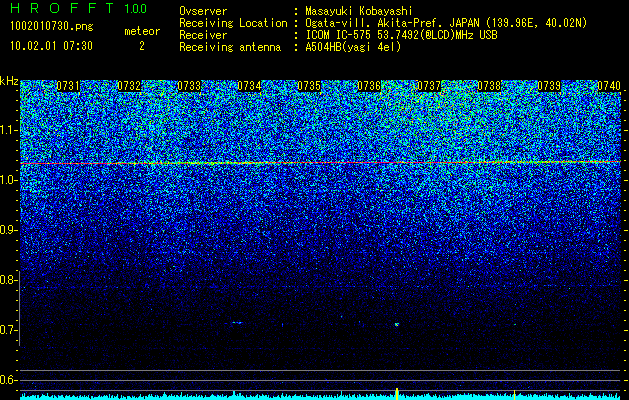Viewport: 629px width, 400px height.
Task: Click the "Receiving antenna" label
Action: (x=230, y=47)
